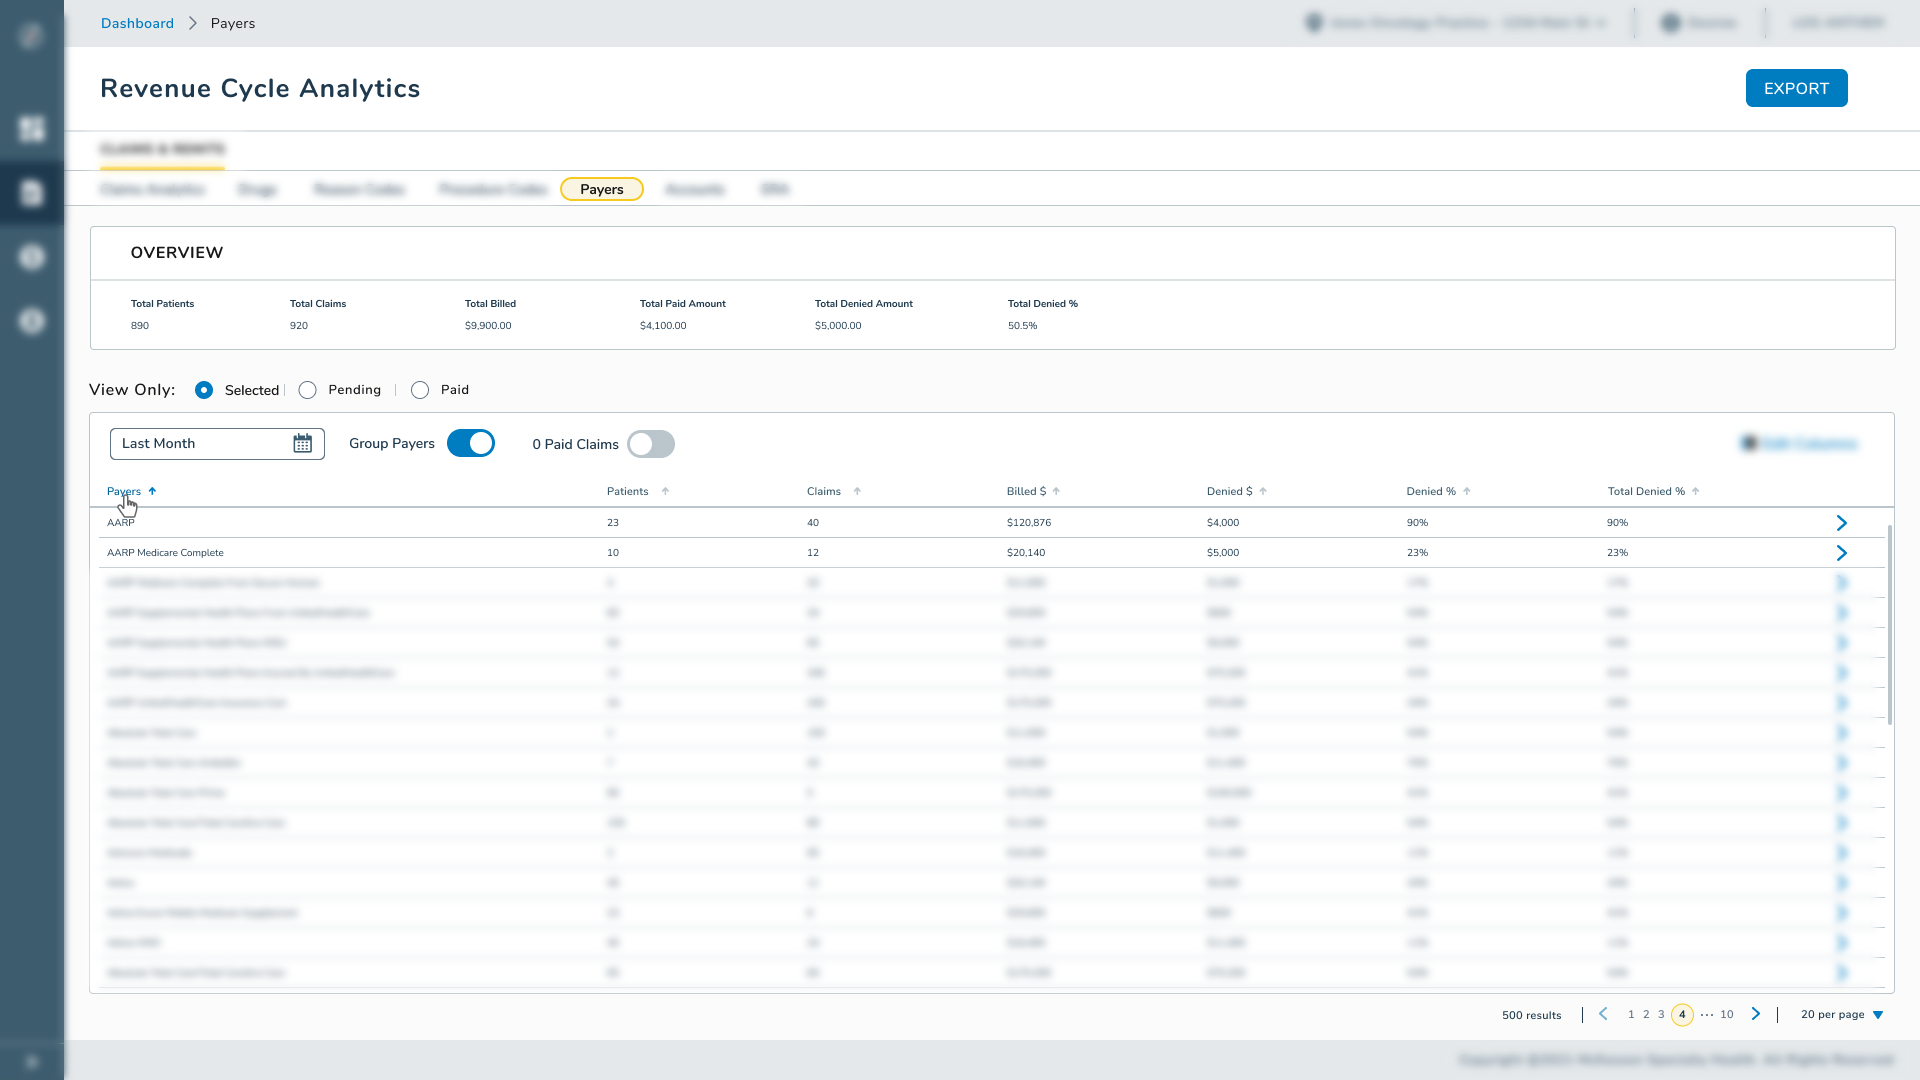Image resolution: width=1920 pixels, height=1080 pixels.
Task: Expand the AARP Medicare Complete row chevron
Action: 1842,553
